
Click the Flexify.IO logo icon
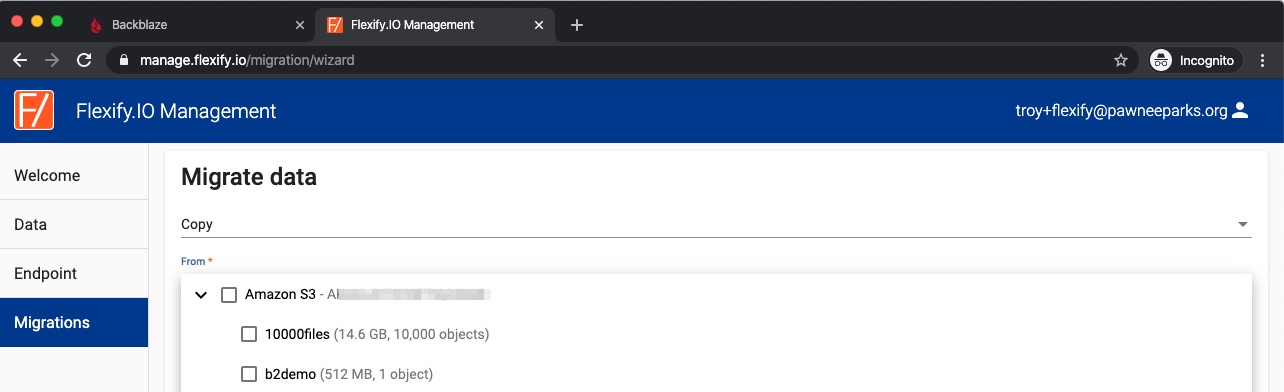click(34, 110)
